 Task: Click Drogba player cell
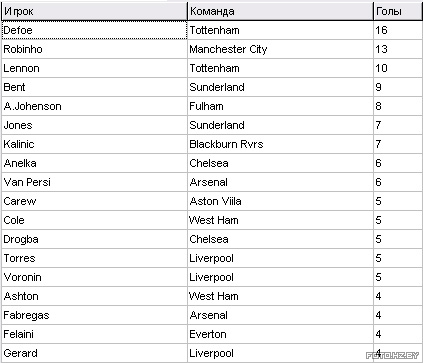point(94,239)
